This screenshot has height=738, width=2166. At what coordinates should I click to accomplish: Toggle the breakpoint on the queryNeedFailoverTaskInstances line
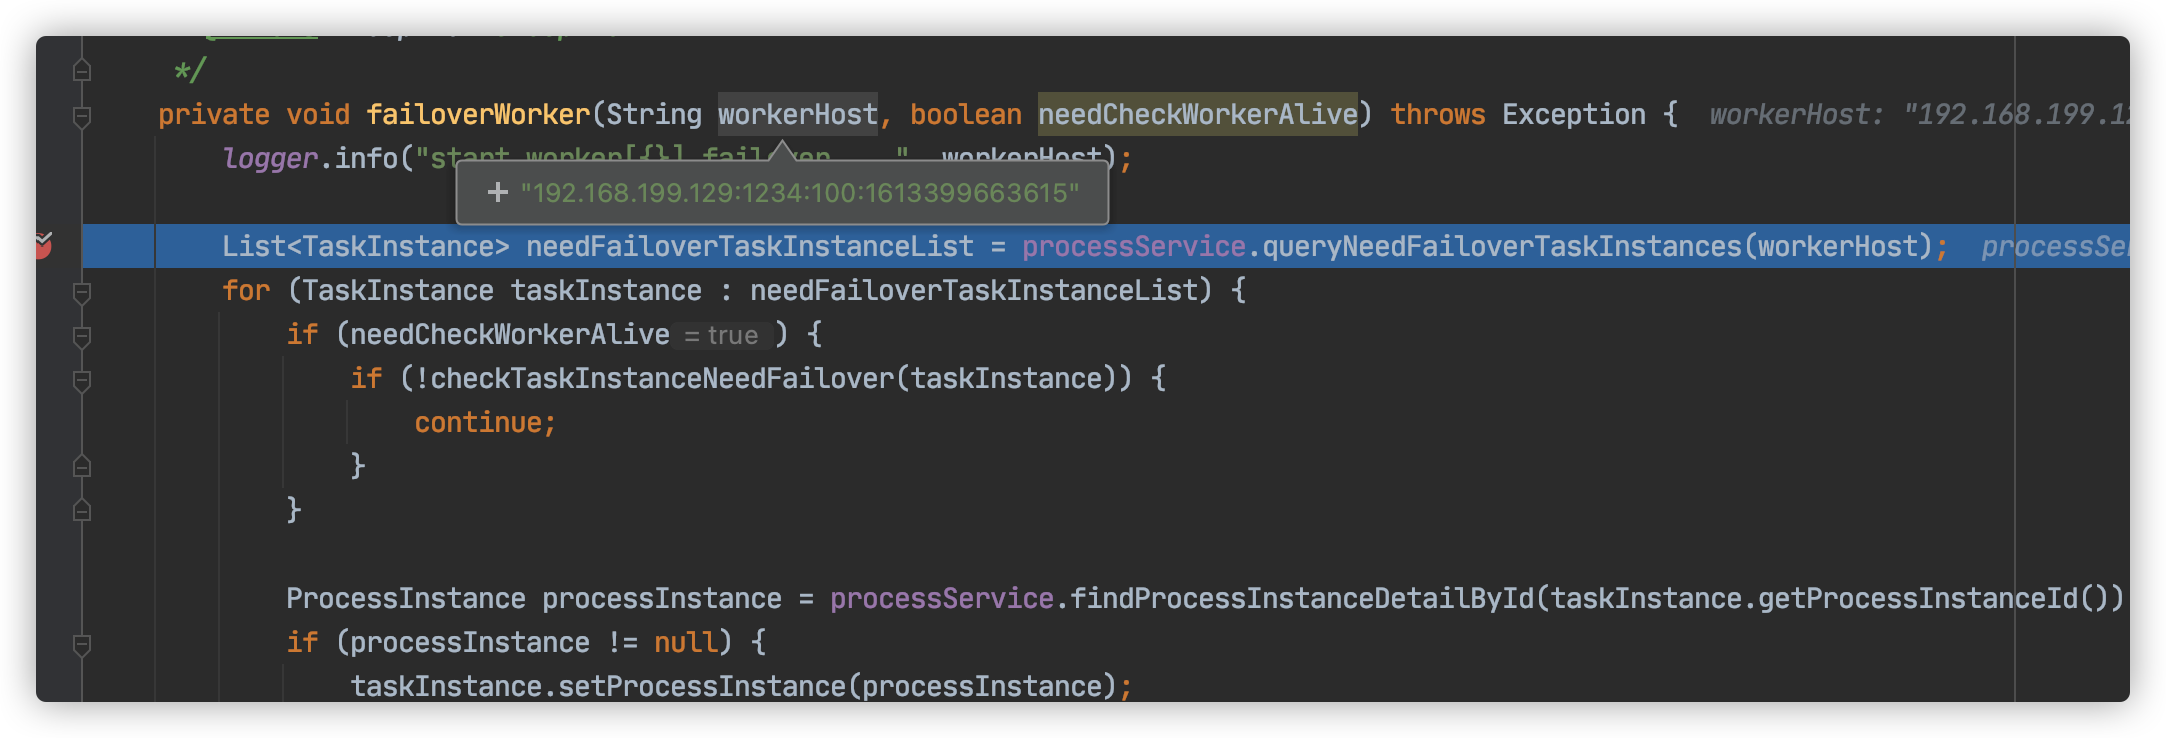[x=45, y=245]
